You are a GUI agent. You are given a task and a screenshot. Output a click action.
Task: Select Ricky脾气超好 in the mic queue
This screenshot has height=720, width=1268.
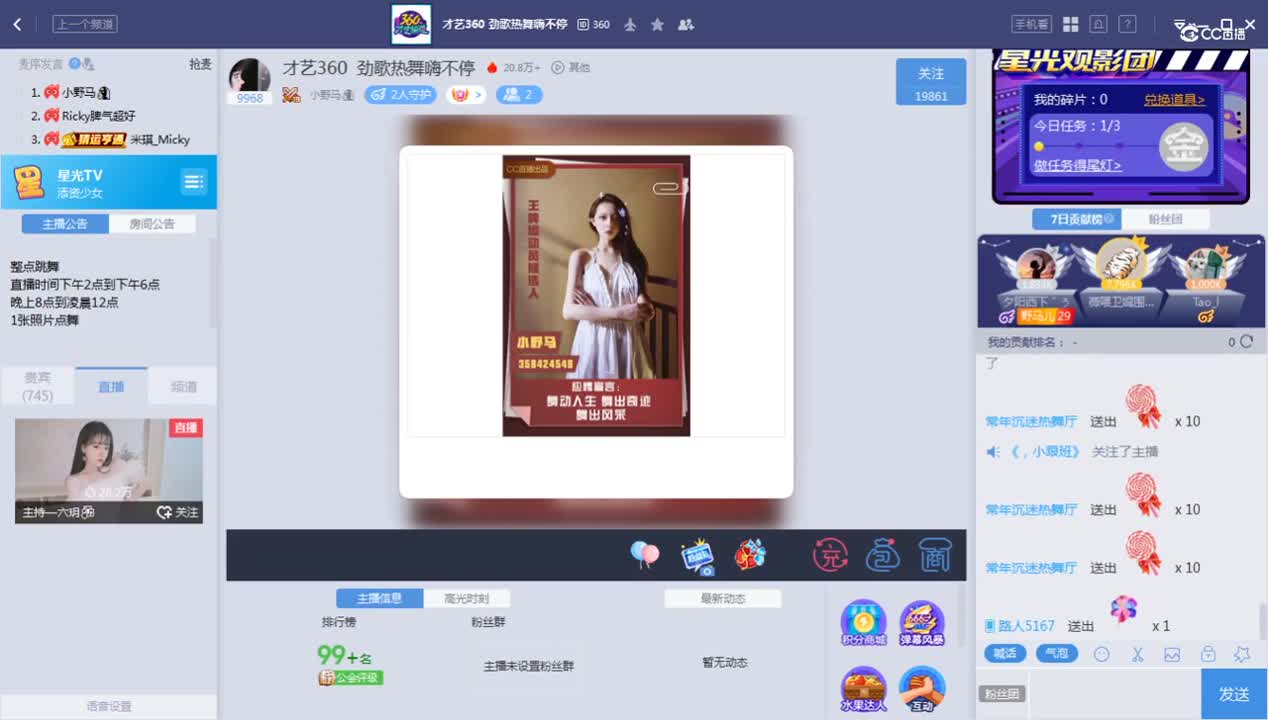tap(98, 116)
